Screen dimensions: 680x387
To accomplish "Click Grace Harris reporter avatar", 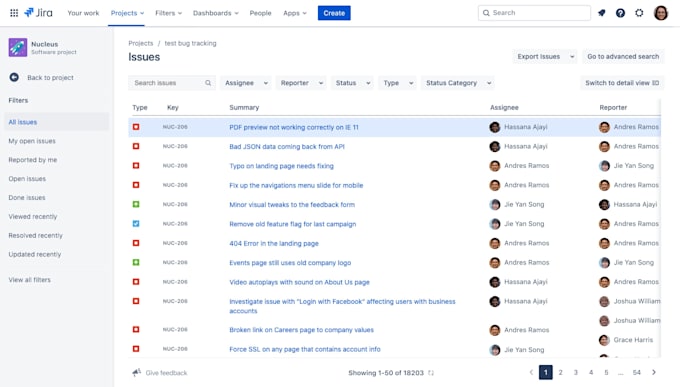I will [604, 340].
